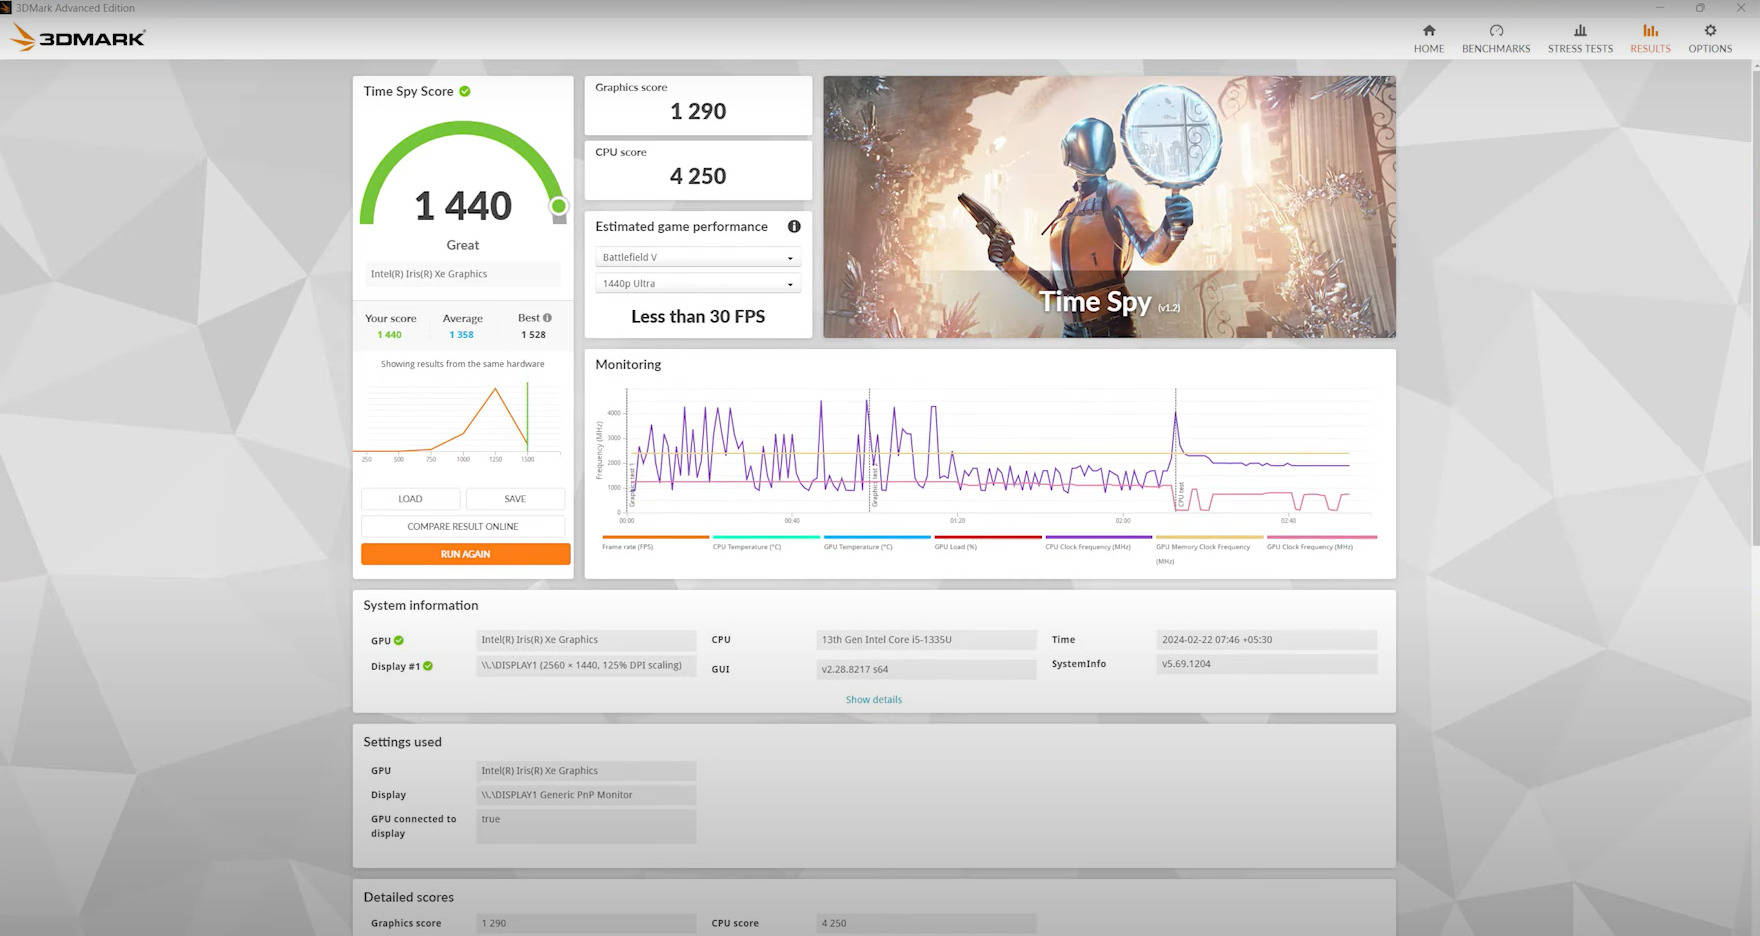Click the CPU score value 4 250

click(x=698, y=176)
